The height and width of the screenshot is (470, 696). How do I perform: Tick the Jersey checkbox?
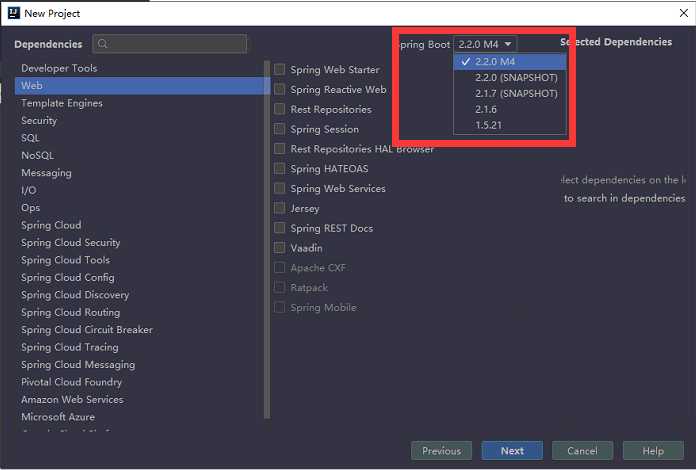280,208
